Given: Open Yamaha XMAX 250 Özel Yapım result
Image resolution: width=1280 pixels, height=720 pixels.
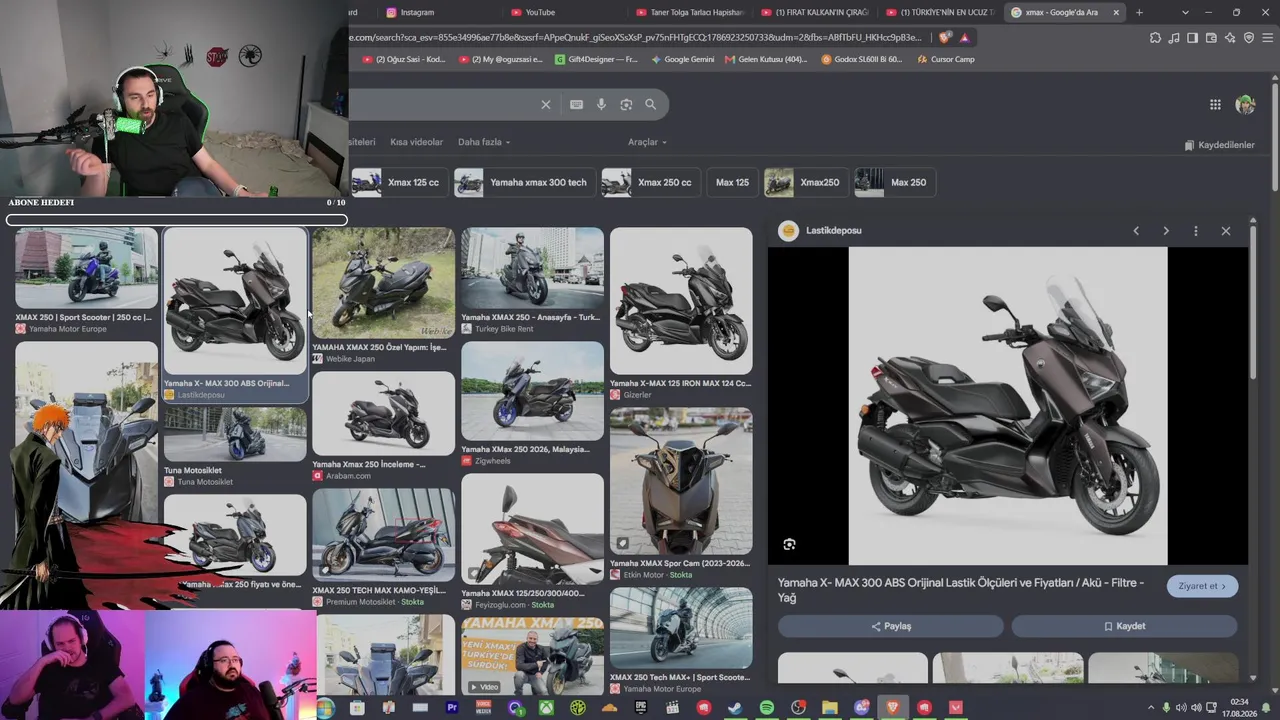Looking at the screenshot, I should pos(383,296).
